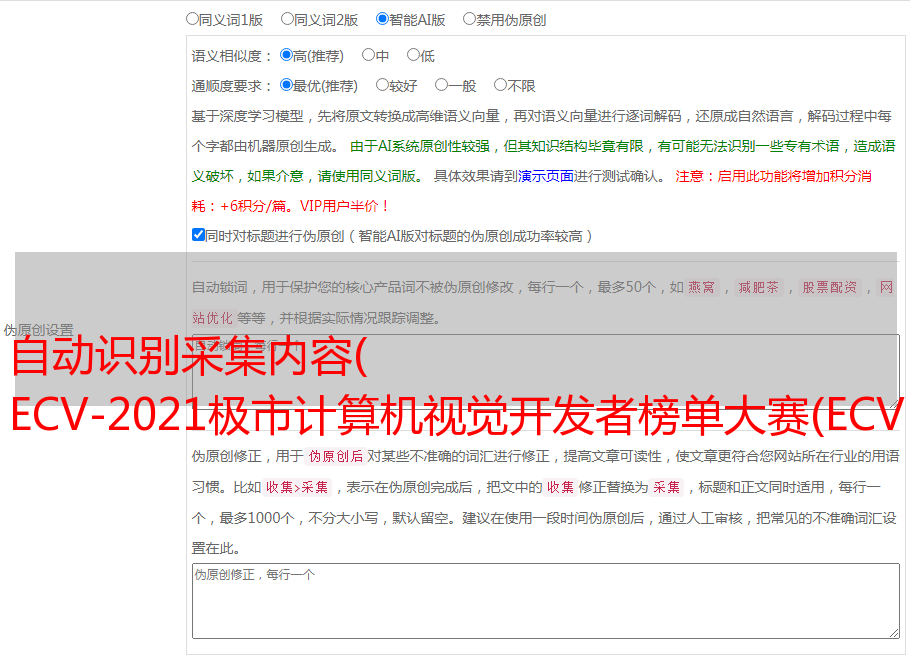Select 禁用伪原创 radio option

click(469, 19)
